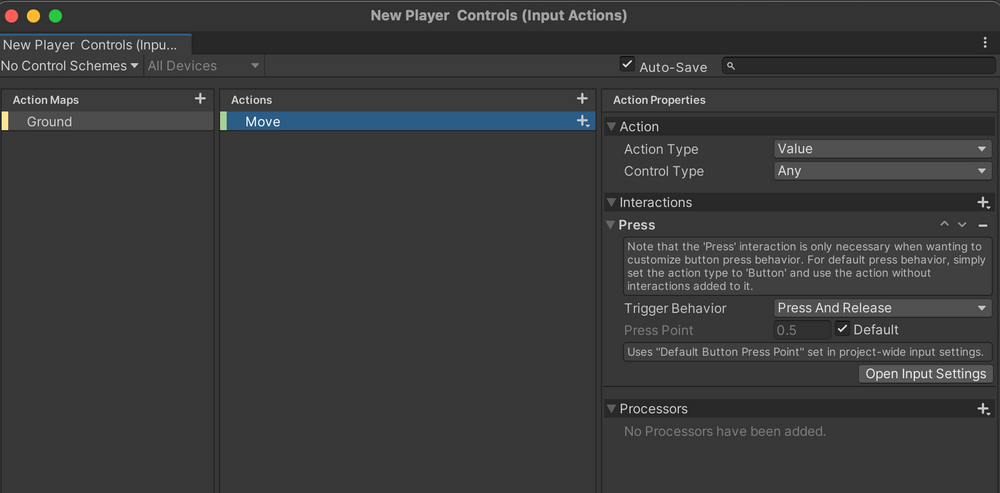Uncheck the Default press point checkbox
The width and height of the screenshot is (1000, 493).
coord(843,330)
